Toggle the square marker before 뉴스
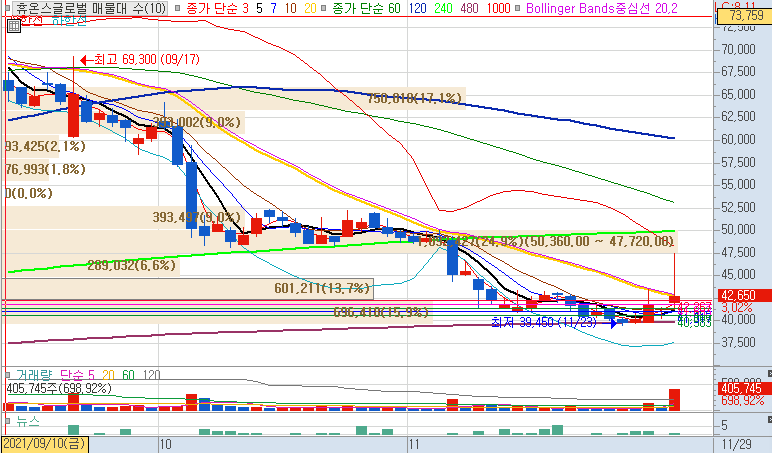772x453 pixels. coord(7,421)
